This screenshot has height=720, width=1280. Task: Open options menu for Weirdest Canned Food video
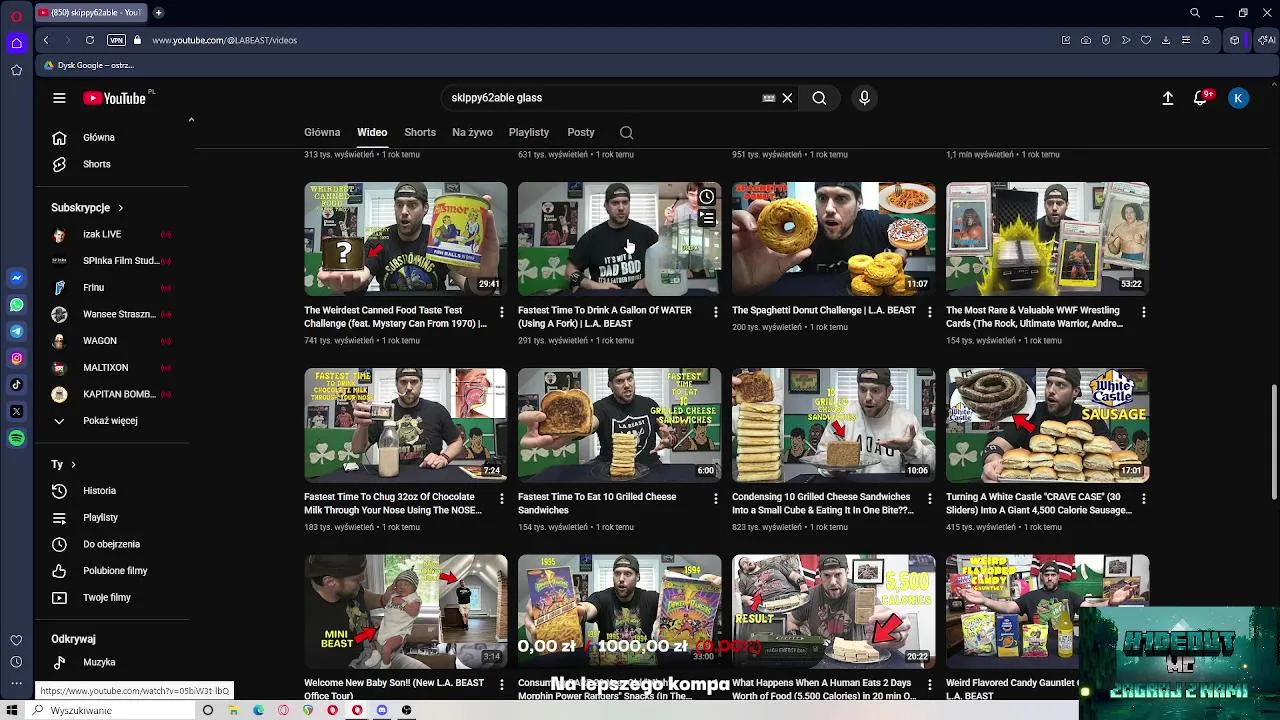click(x=501, y=312)
